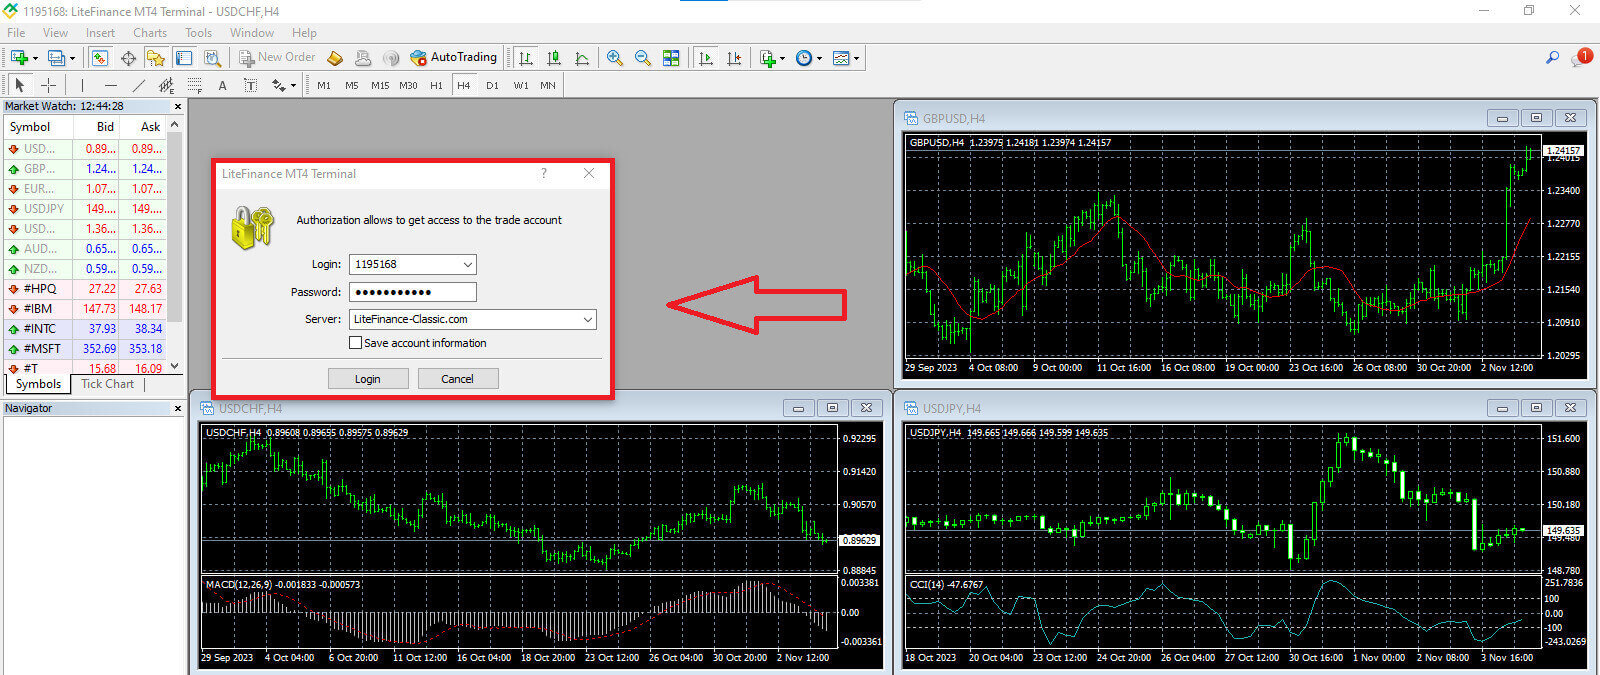Open the Charts menu
This screenshot has width=1600, height=675.
(x=150, y=33)
